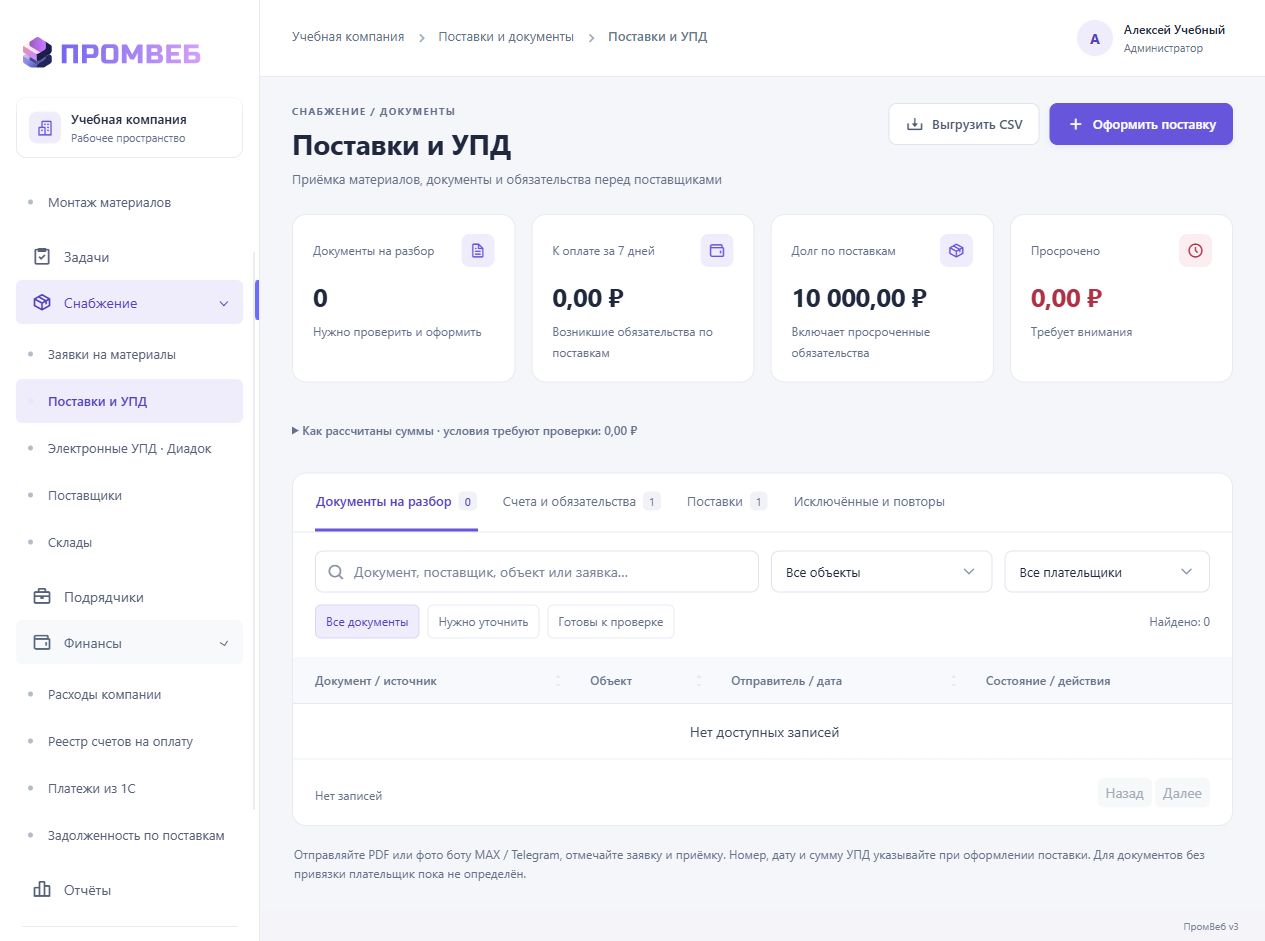This screenshot has height=941, width=1265.
Task: Switch to Счета и обязательства tab
Action: 581,502
